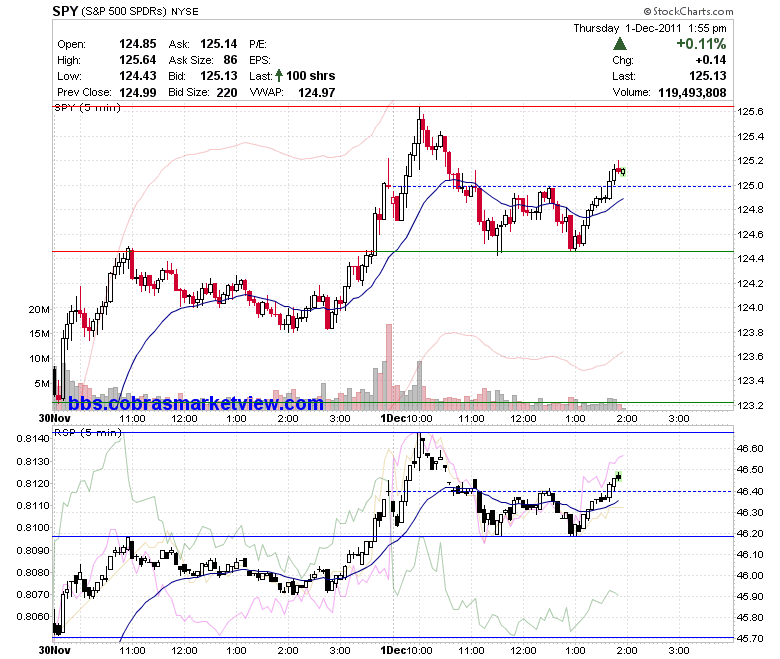The height and width of the screenshot is (659, 780).
Task: Select the SPY ticker symbol title
Action: coord(65,11)
